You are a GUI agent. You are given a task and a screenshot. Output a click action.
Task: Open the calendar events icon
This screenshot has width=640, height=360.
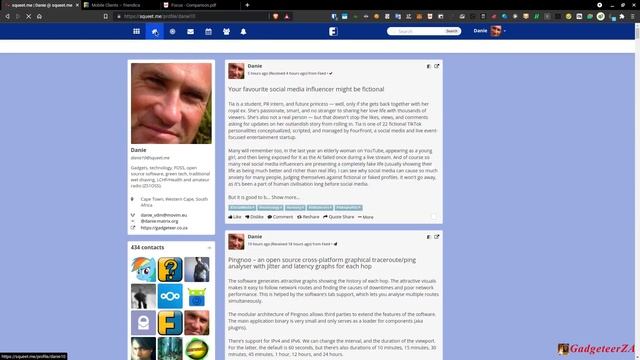[208, 31]
